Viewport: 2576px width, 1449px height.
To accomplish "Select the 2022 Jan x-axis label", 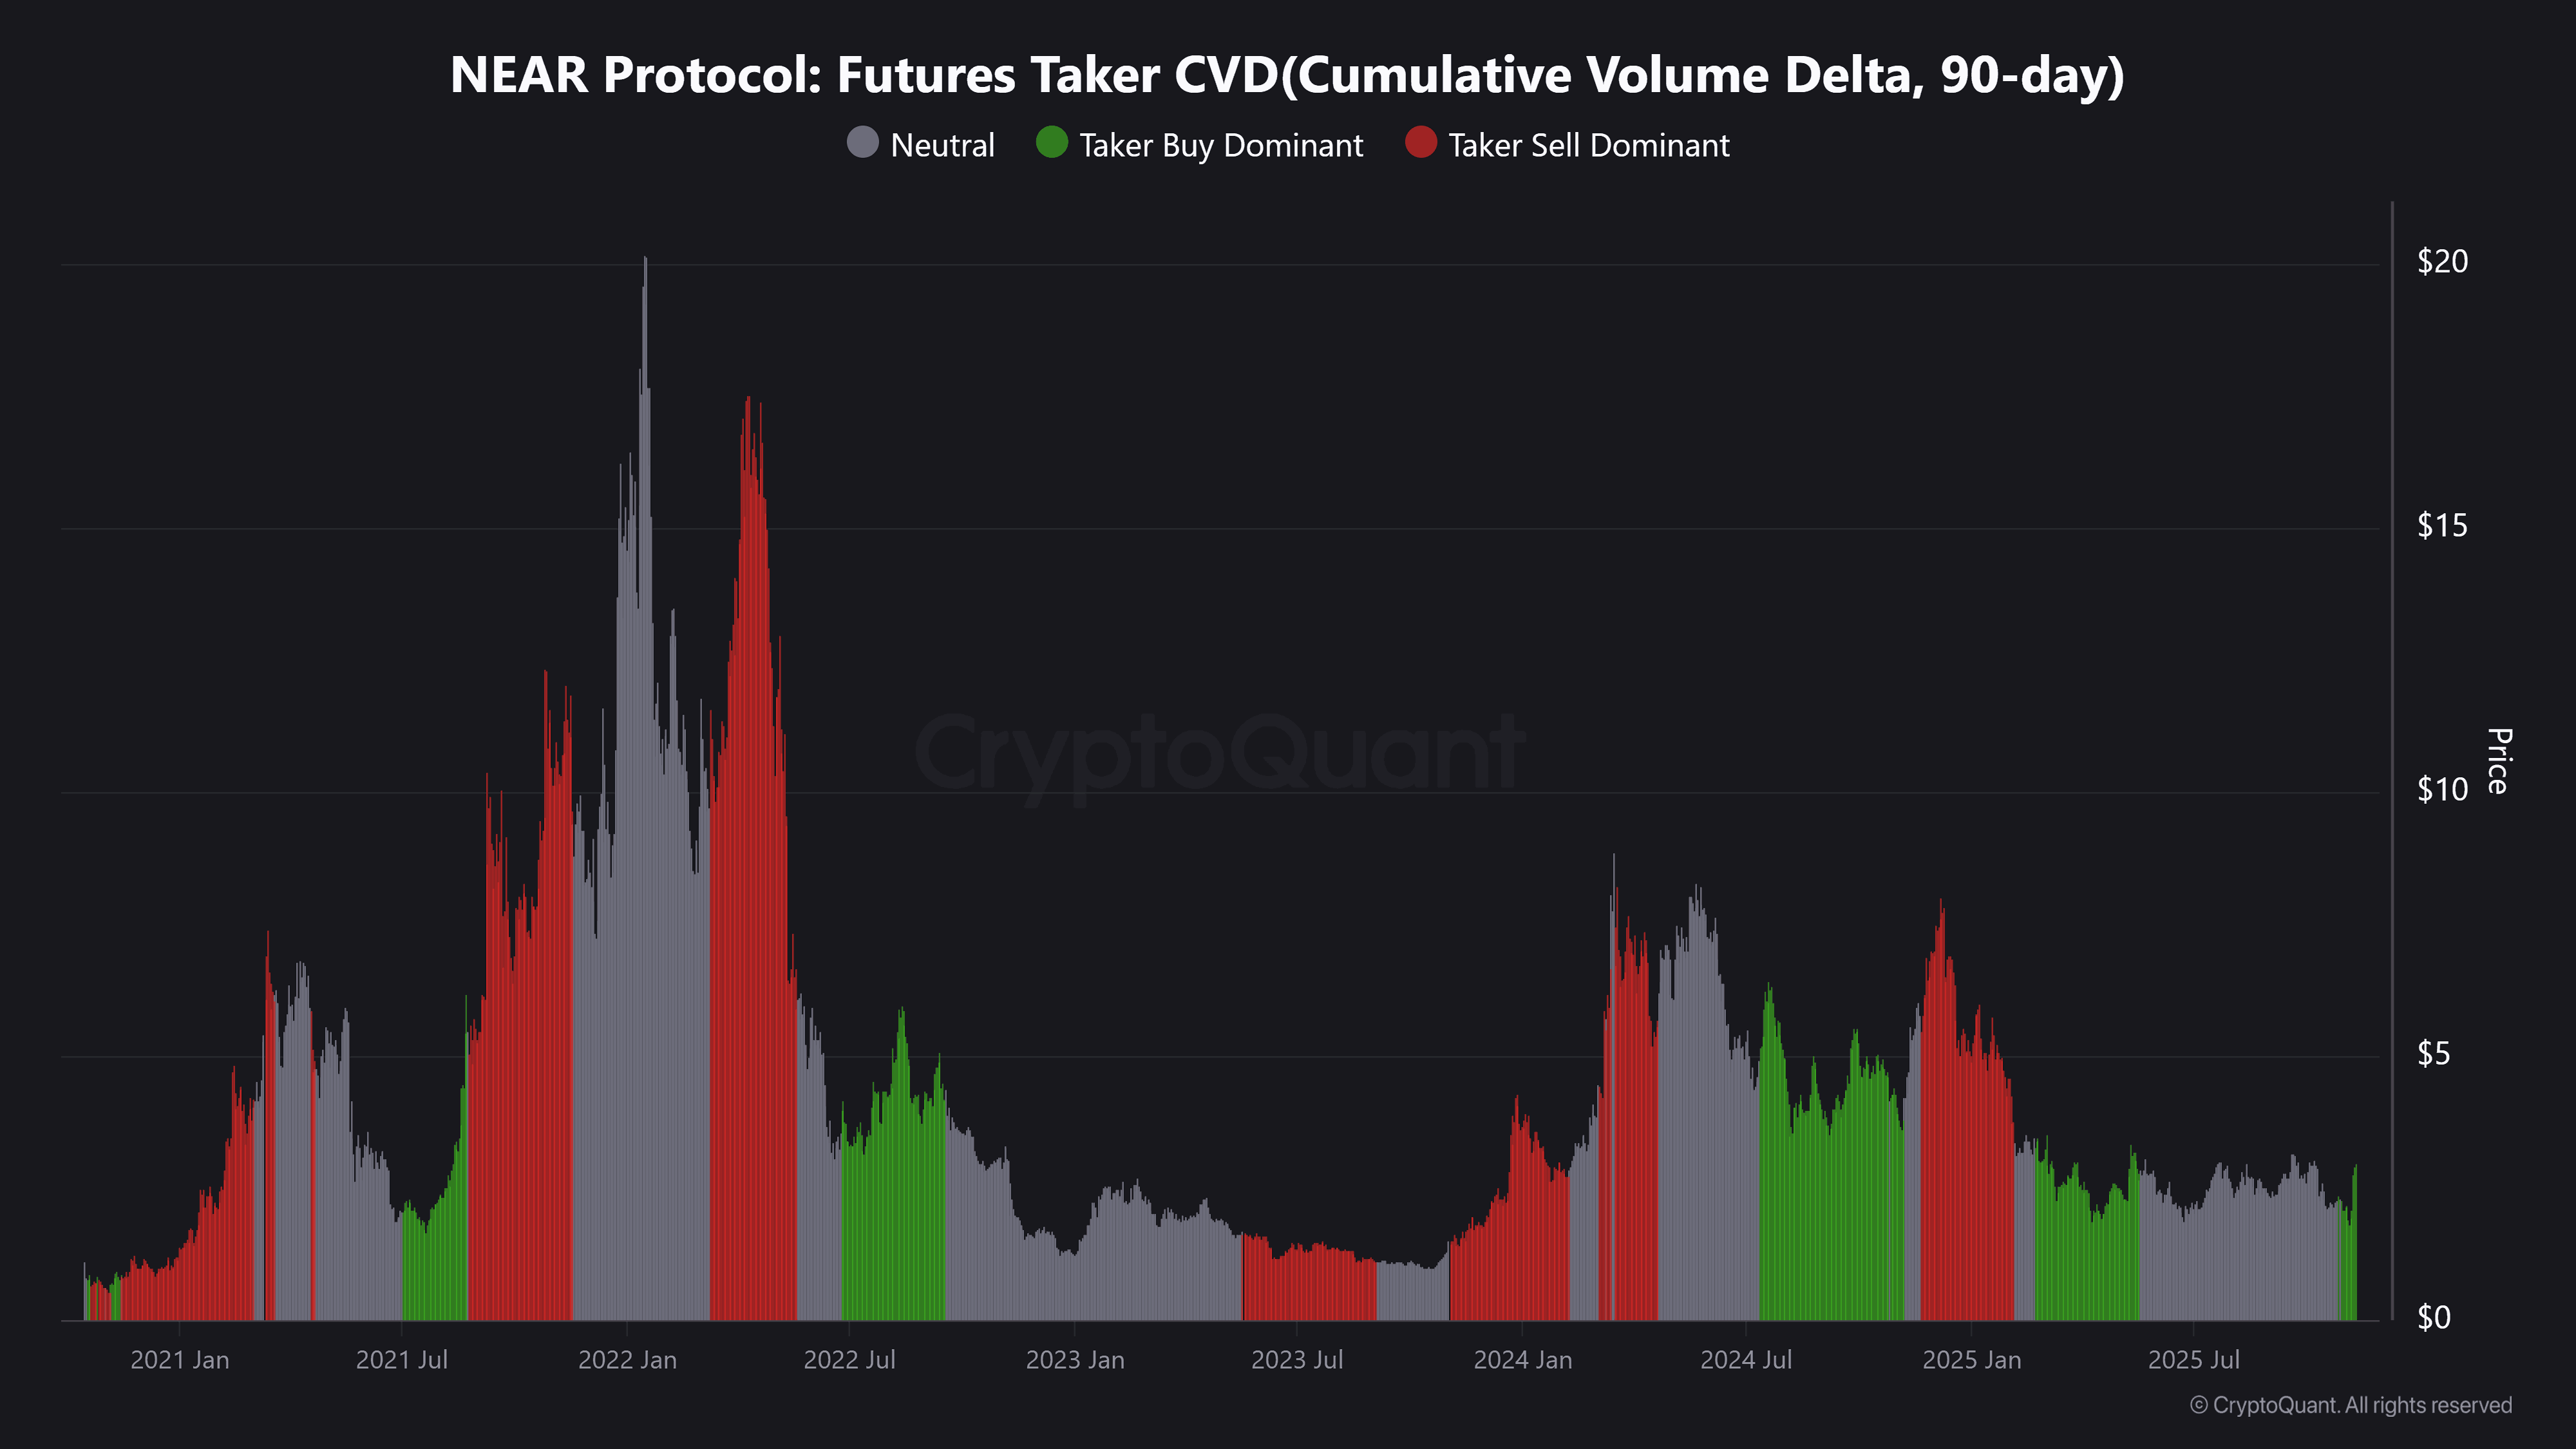I will click(x=627, y=1360).
